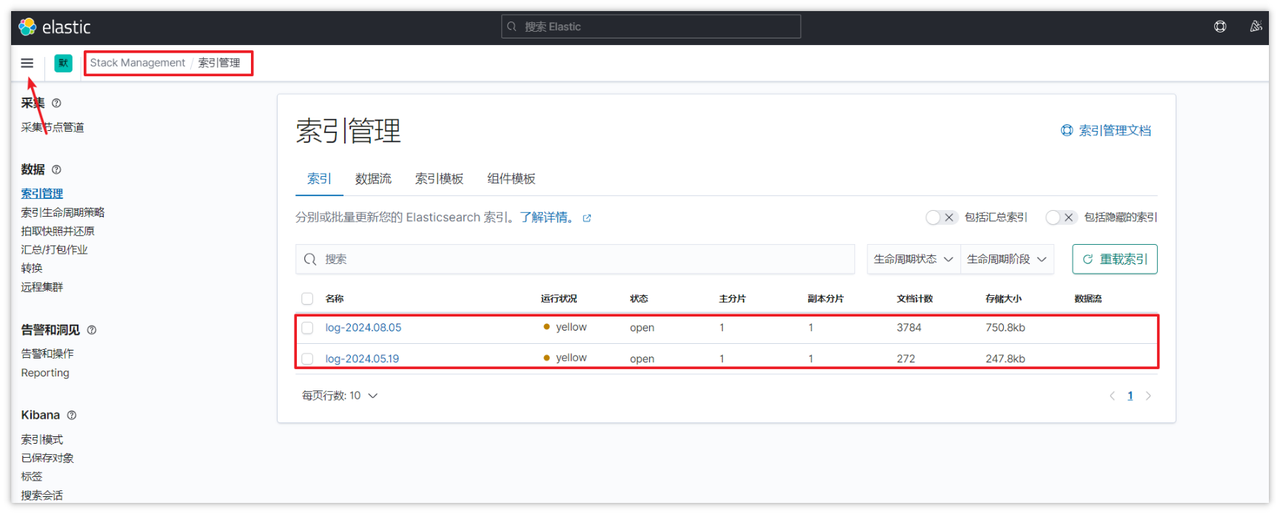Click page number 1 in pagination
This screenshot has height=514, width=1280.
[1130, 396]
